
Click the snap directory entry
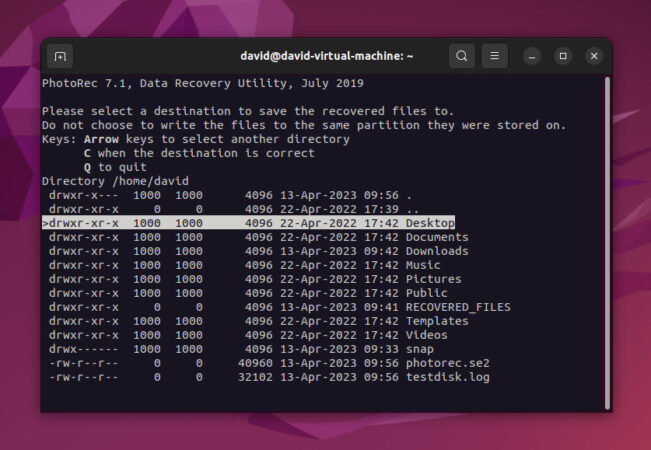(419, 349)
